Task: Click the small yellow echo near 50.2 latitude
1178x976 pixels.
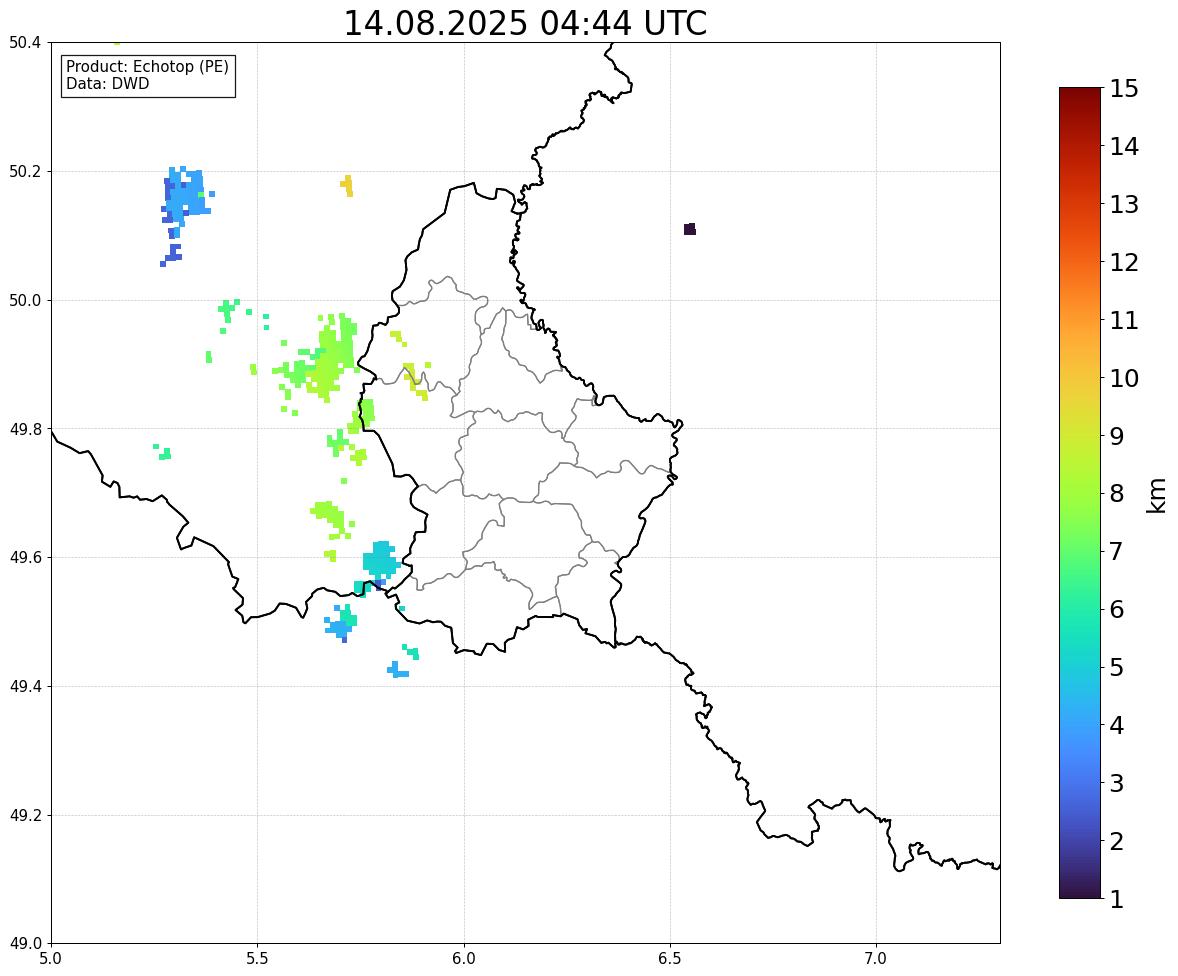Action: (347, 185)
